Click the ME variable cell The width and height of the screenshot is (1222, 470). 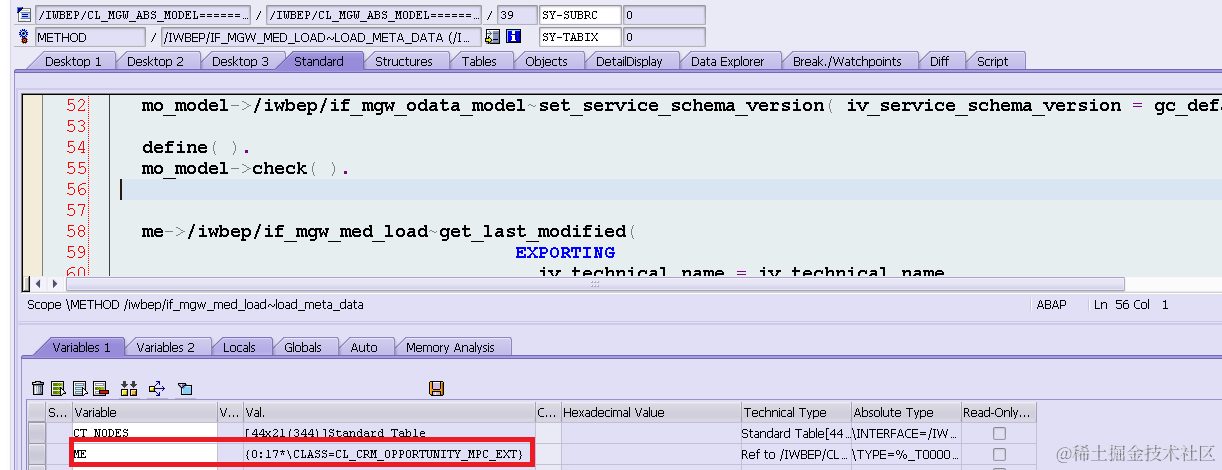pos(143,454)
